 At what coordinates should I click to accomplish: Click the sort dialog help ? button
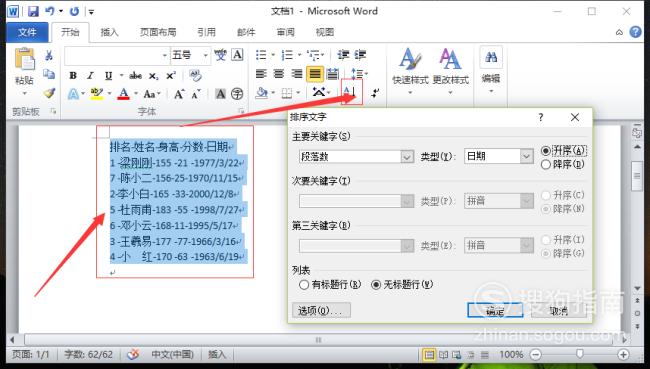pos(541,117)
